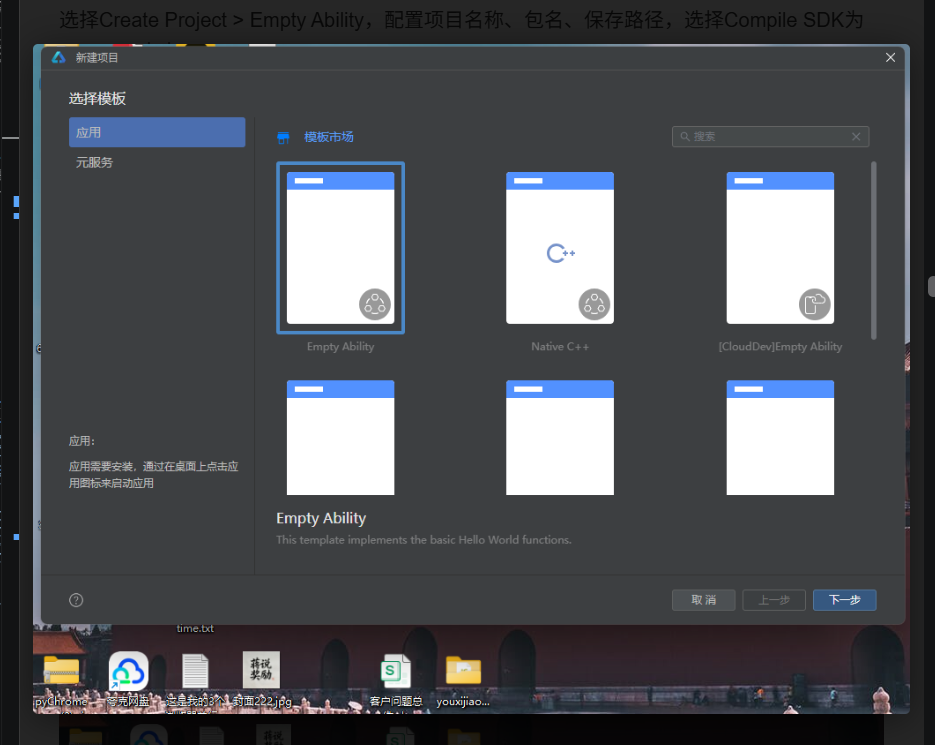
Task: Click the 选择模板 heading
Action: [97, 98]
